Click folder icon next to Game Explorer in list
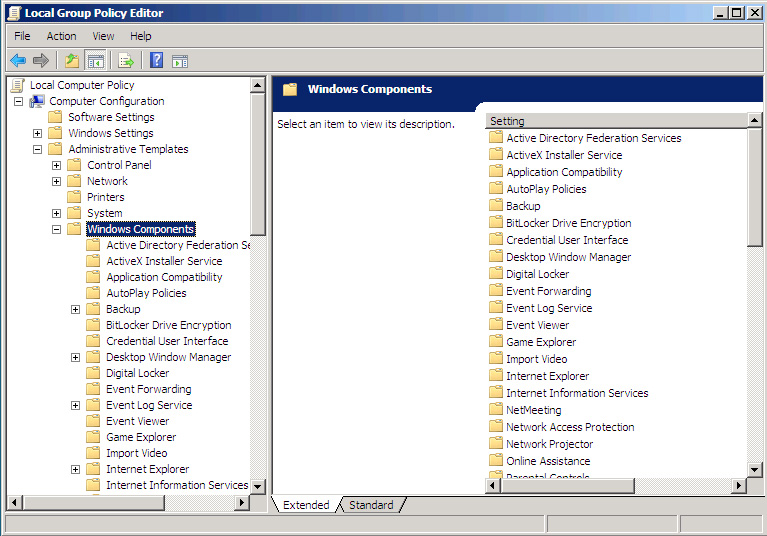The height and width of the screenshot is (536, 767). [x=496, y=341]
